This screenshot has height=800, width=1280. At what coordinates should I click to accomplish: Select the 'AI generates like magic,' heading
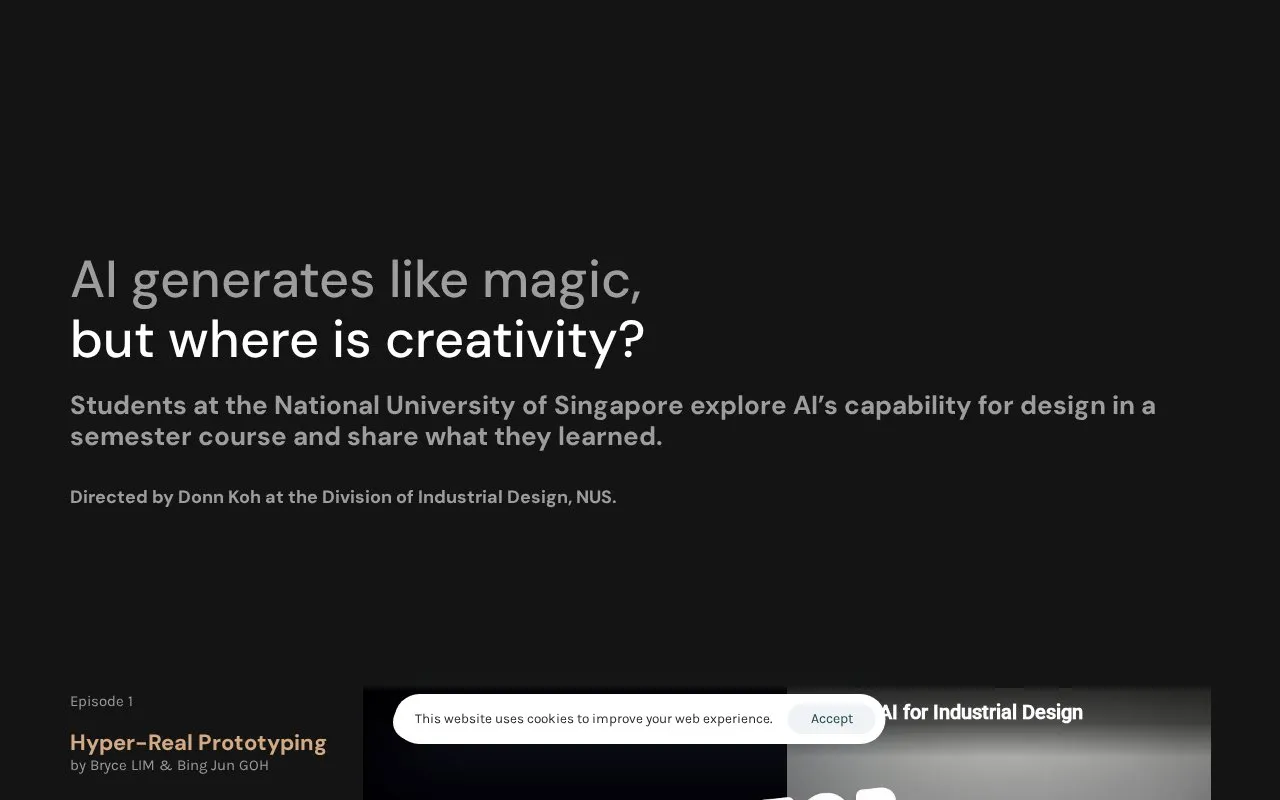pyautogui.click(x=355, y=279)
